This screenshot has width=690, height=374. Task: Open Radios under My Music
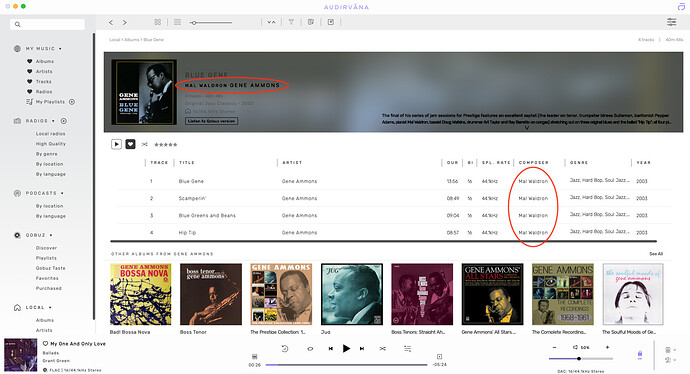(44, 92)
